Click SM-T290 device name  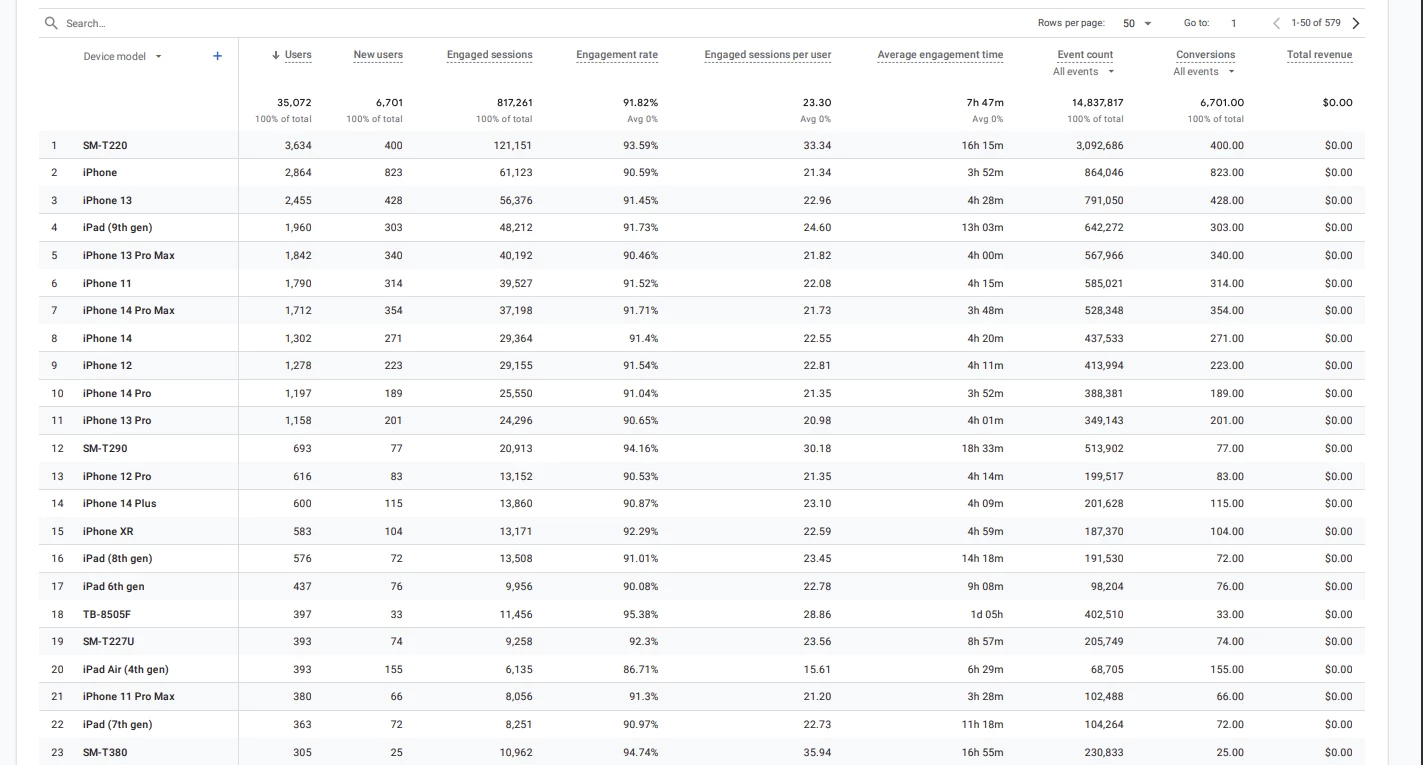tap(105, 449)
